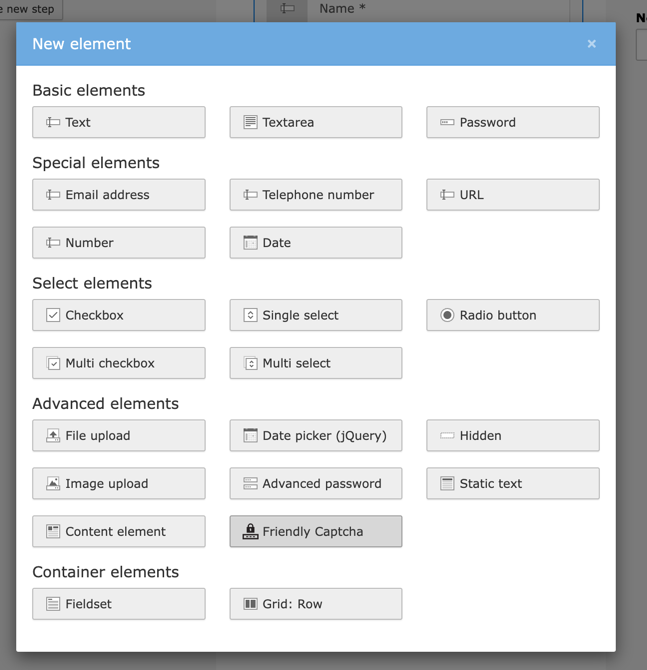This screenshot has height=670, width=647.
Task: Click the Date calendar icon
Action: pyautogui.click(x=250, y=243)
